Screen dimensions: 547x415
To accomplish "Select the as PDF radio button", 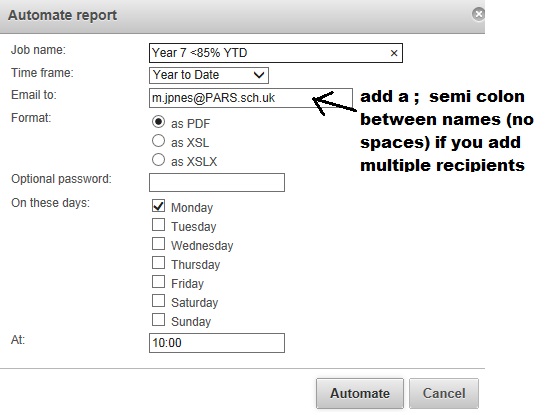I will [158, 122].
